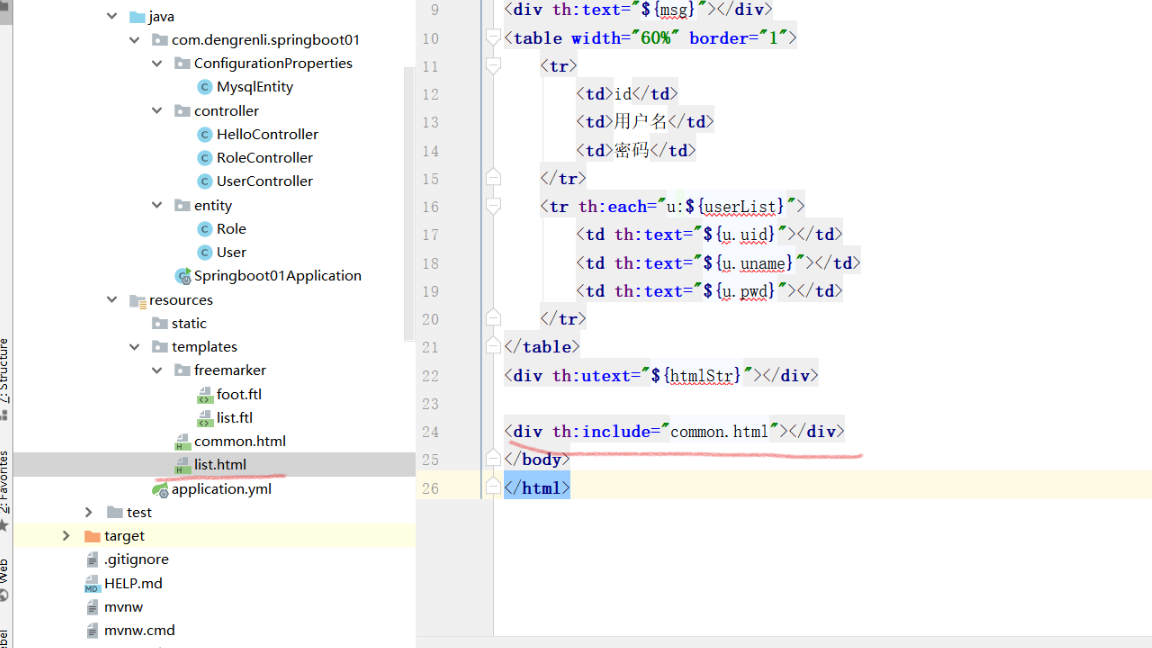Click the RoleController class icon
Screen dimensions: 1152x648
(x=205, y=158)
